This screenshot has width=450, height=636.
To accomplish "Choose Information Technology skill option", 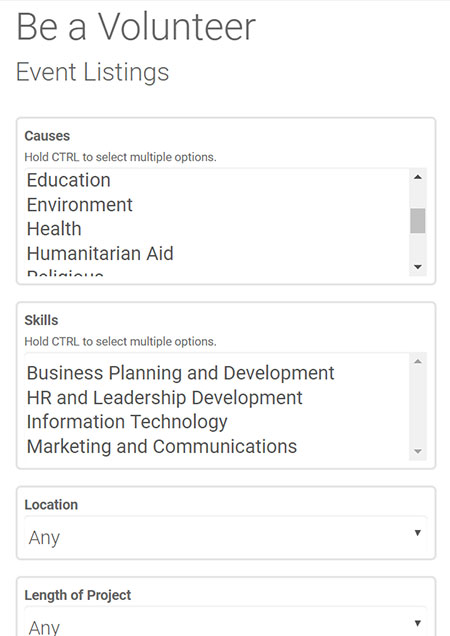I will pos(217,422).
